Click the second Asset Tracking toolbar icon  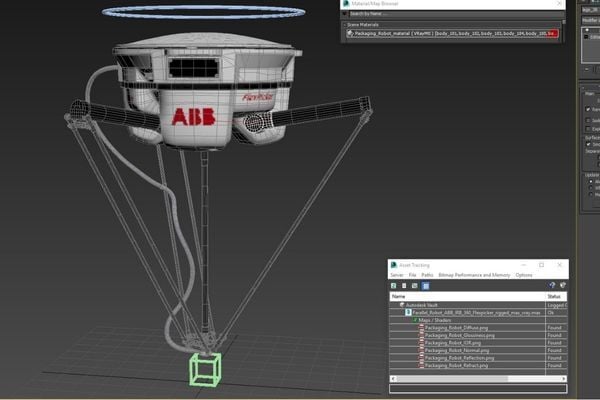coord(403,285)
